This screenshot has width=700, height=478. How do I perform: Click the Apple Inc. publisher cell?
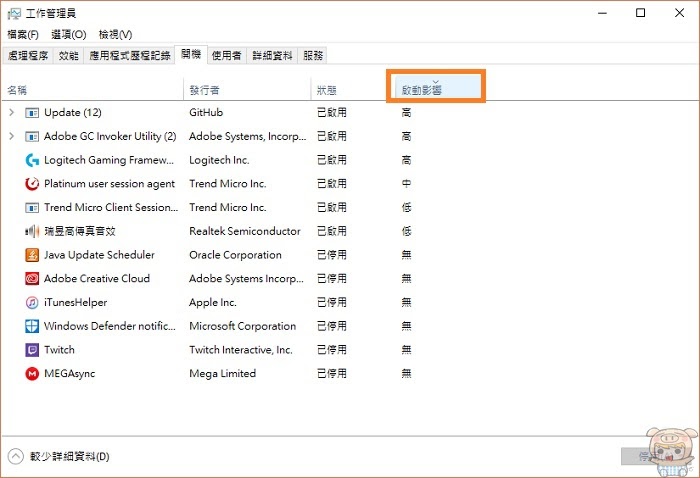[x=212, y=303]
